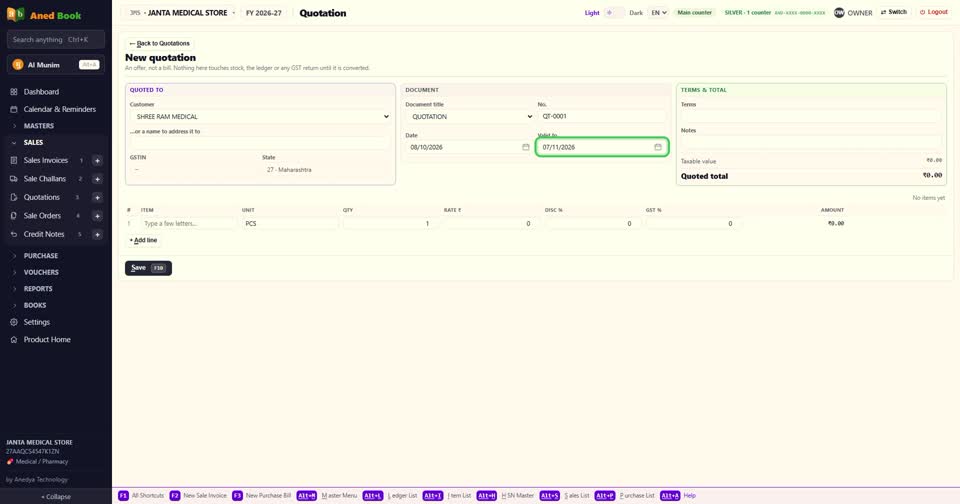Click F1 All Shortcuts
The height and width of the screenshot is (504, 960).
[141, 495]
